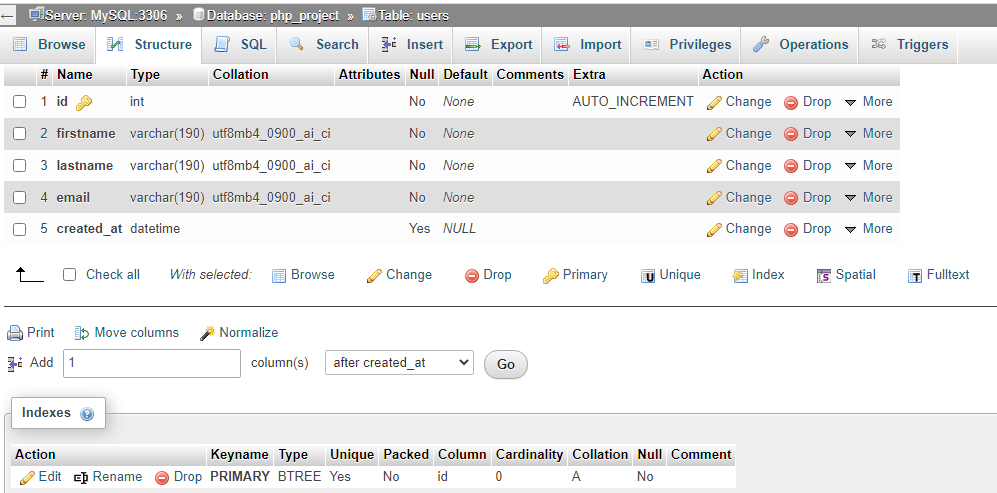Click pencil Change icon for firstname row

pos(714,134)
